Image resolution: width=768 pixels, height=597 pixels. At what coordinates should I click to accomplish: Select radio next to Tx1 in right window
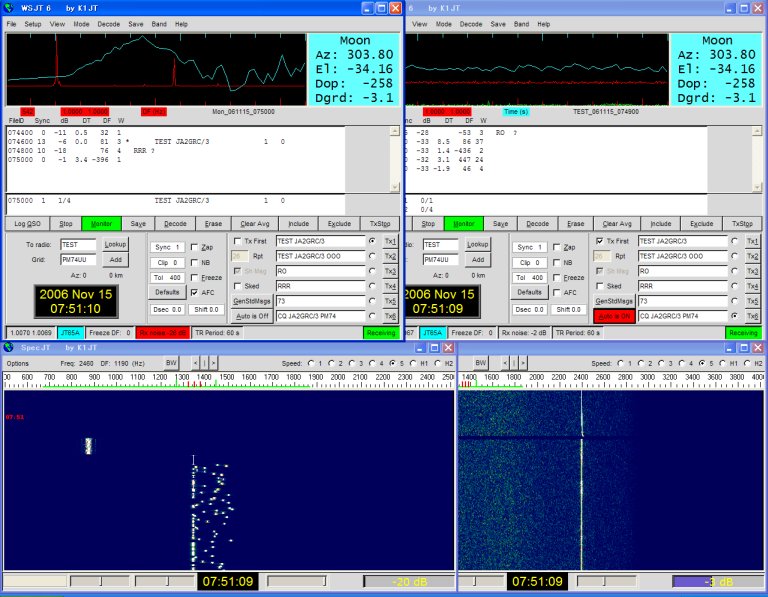coord(735,241)
